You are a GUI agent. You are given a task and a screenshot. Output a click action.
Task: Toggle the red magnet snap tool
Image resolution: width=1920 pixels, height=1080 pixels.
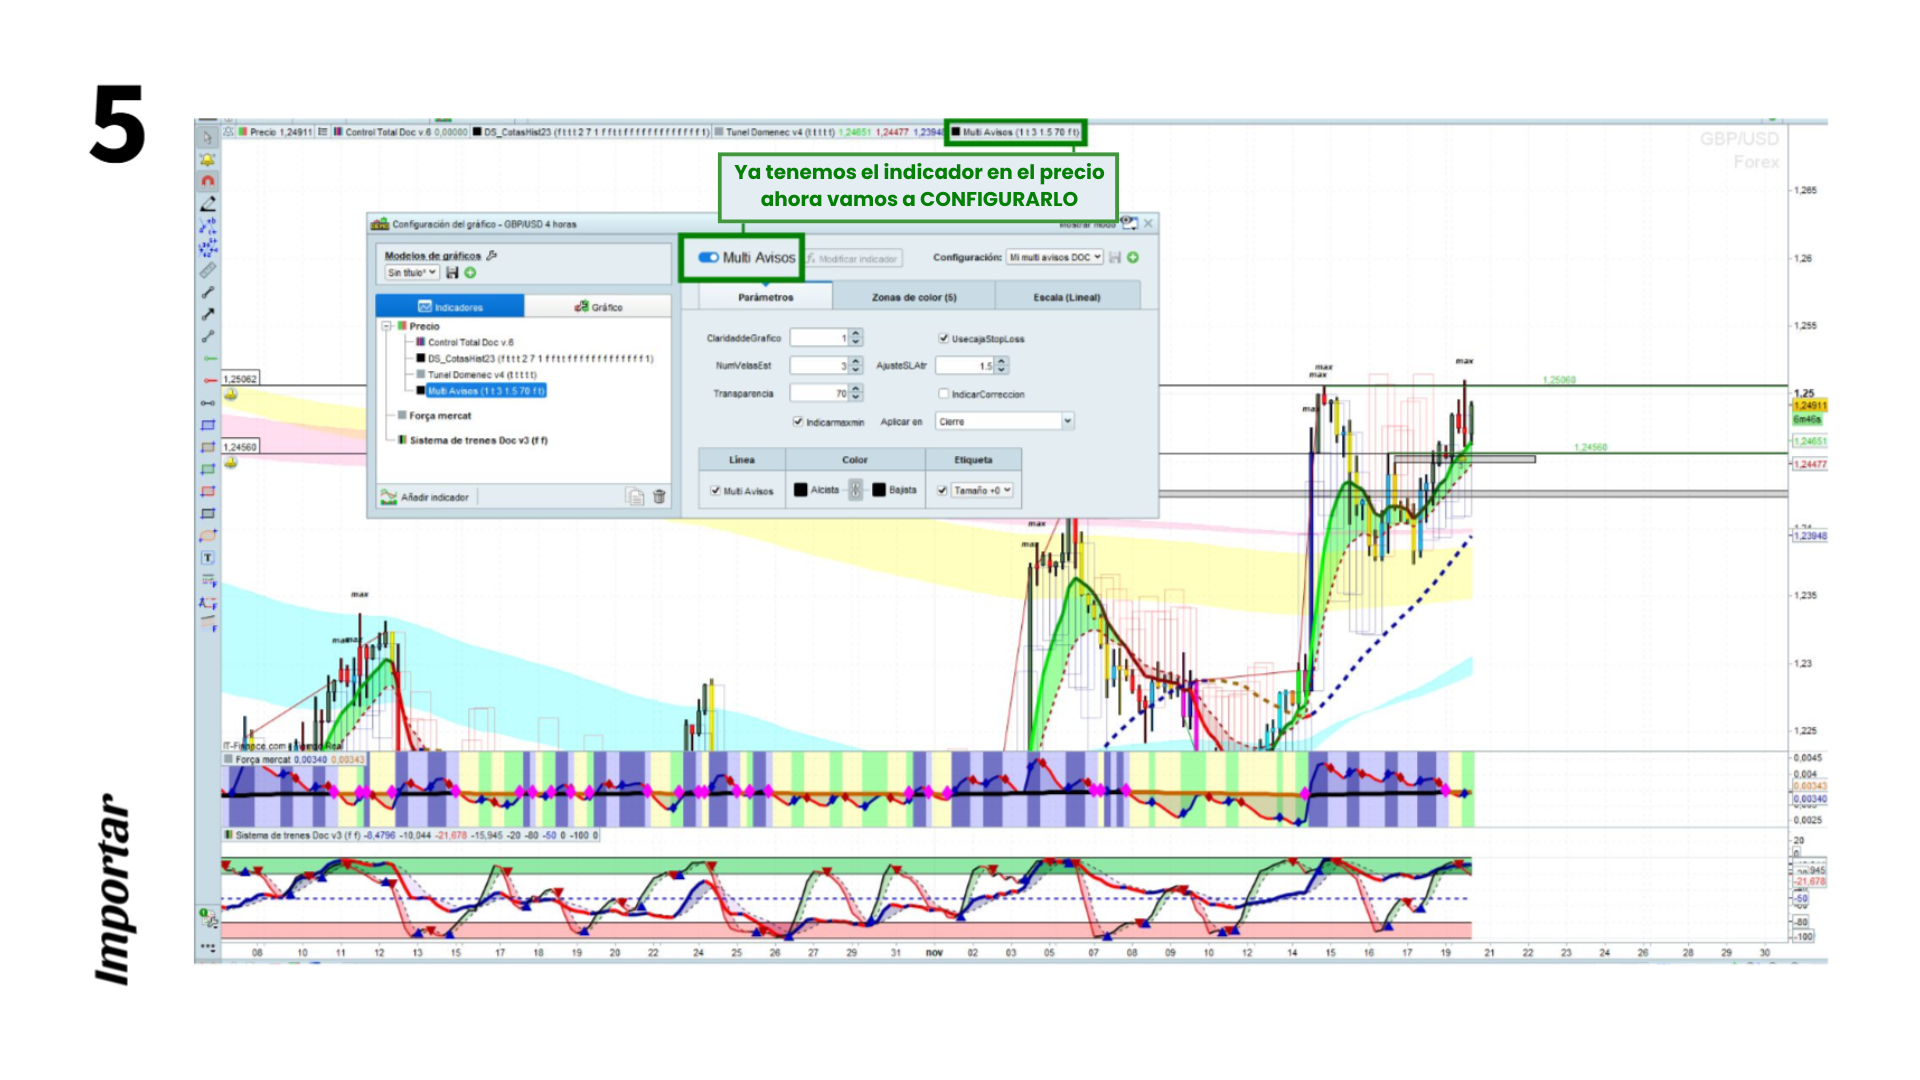(207, 182)
